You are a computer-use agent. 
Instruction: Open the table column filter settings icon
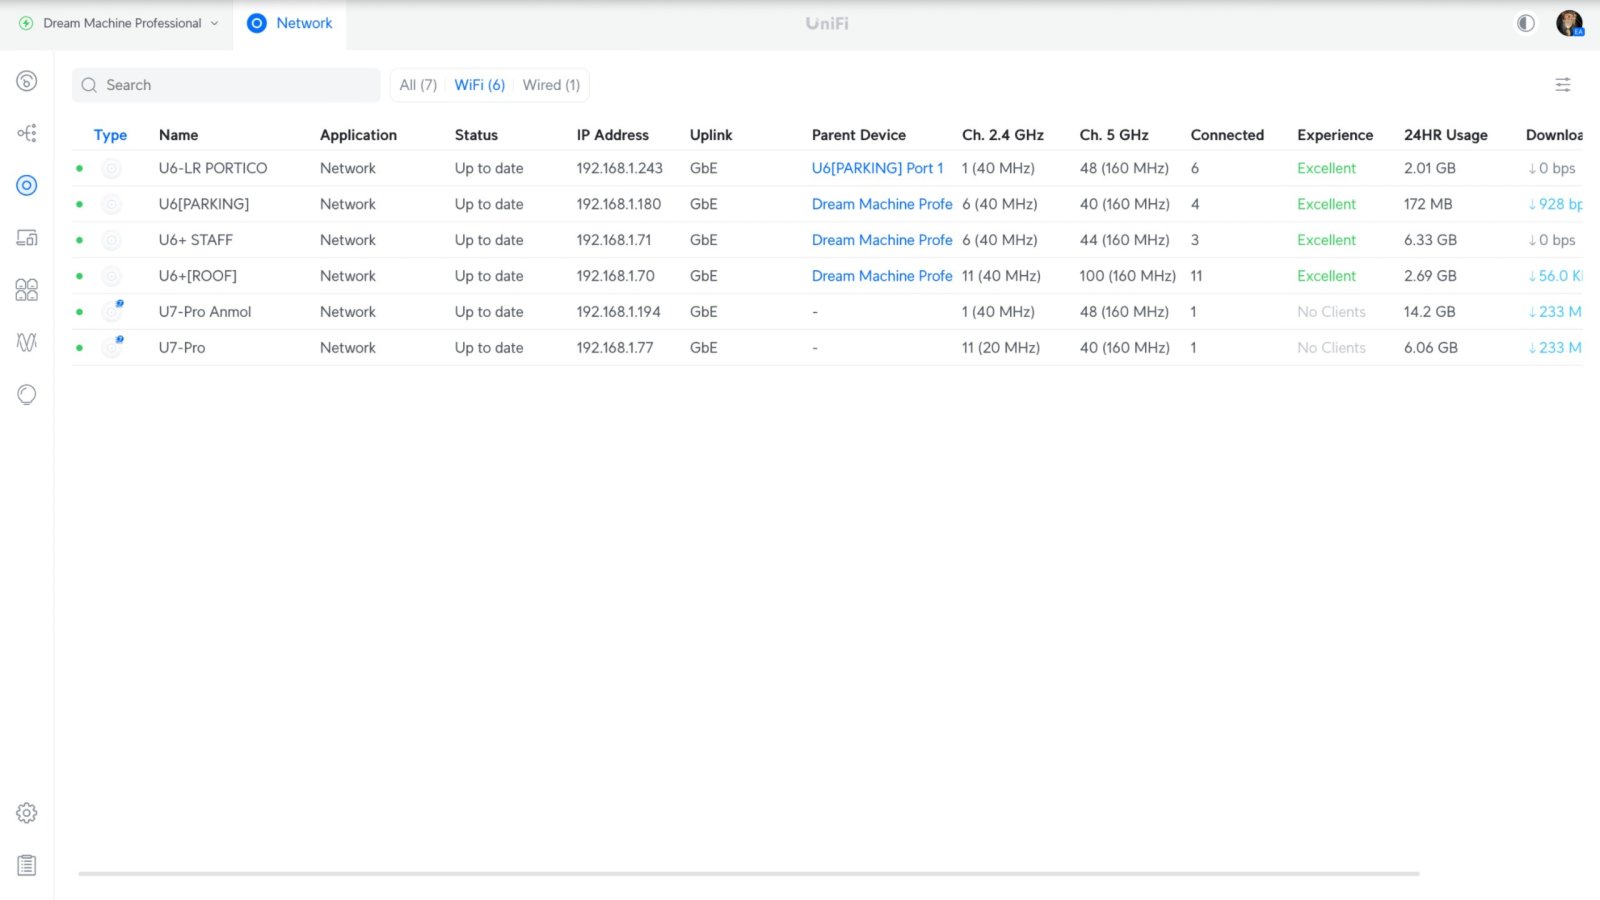(x=1563, y=85)
